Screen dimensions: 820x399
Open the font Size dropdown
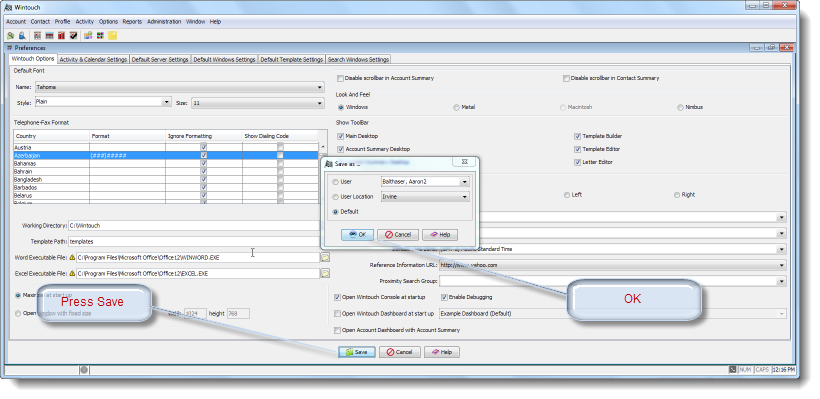click(258, 103)
